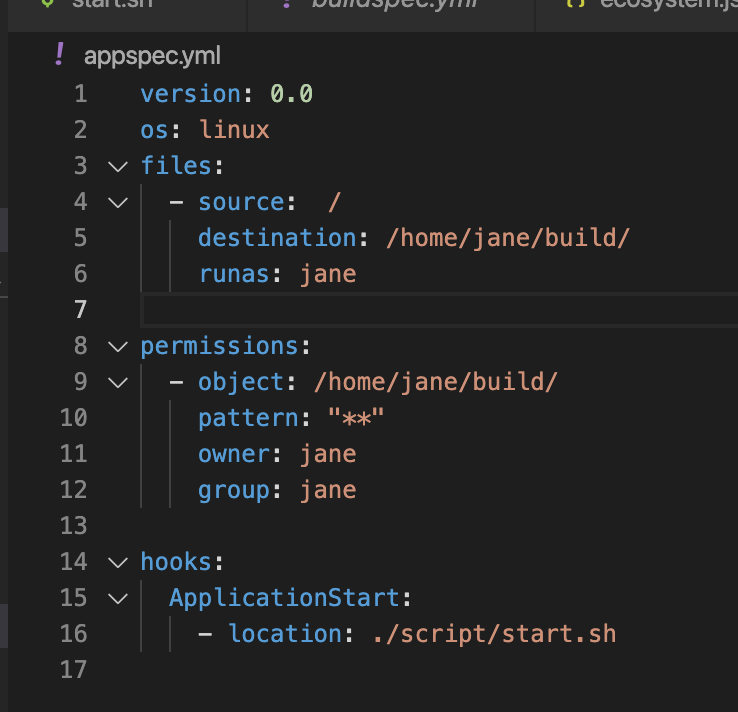Viewport: 738px width, 712px height.
Task: Click the version key on line 1
Action: click(x=191, y=94)
